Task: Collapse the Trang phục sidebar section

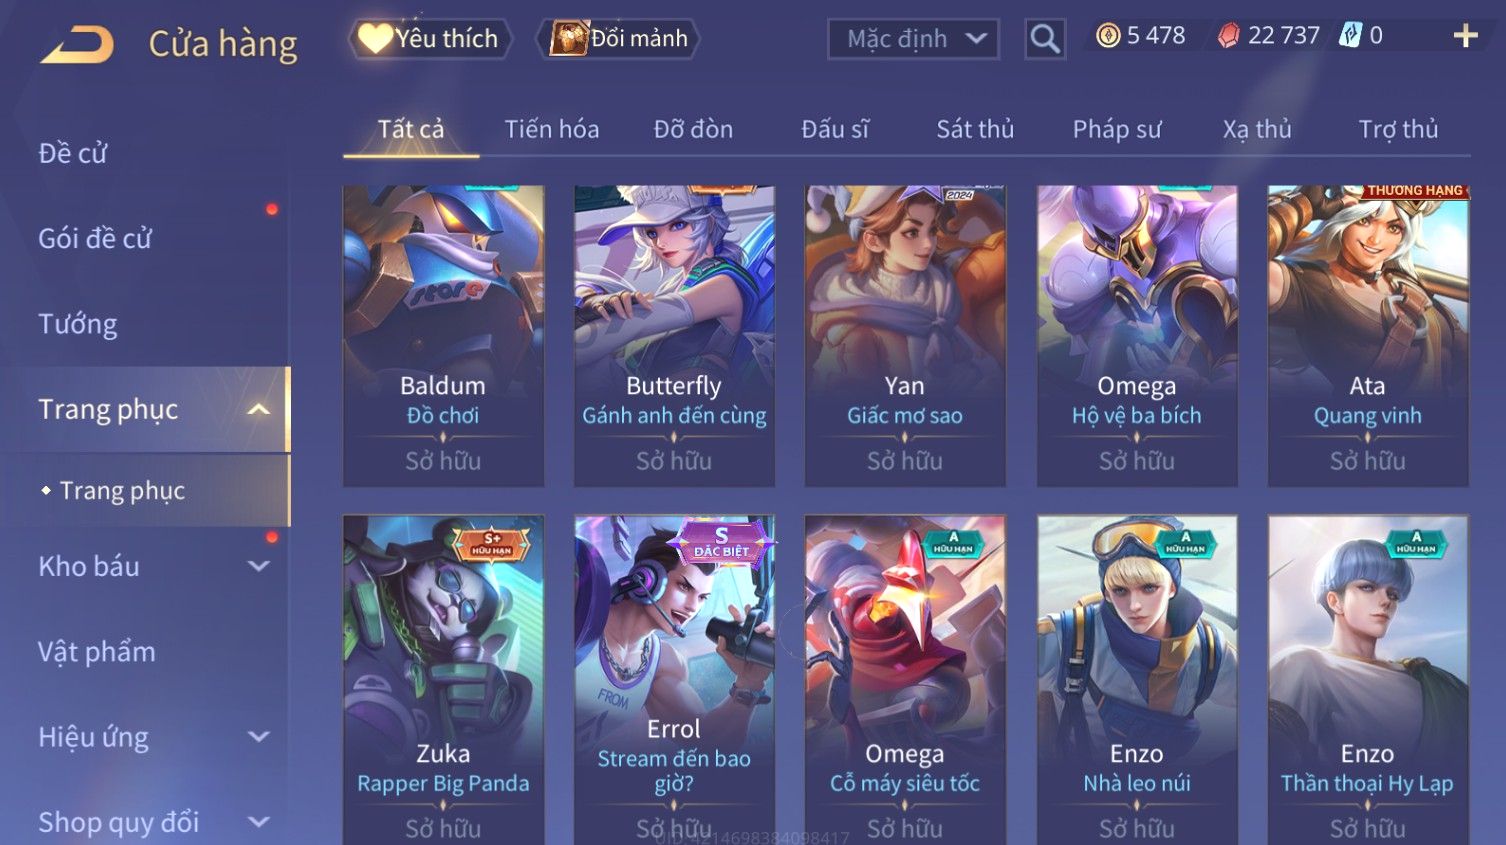Action: (x=259, y=409)
